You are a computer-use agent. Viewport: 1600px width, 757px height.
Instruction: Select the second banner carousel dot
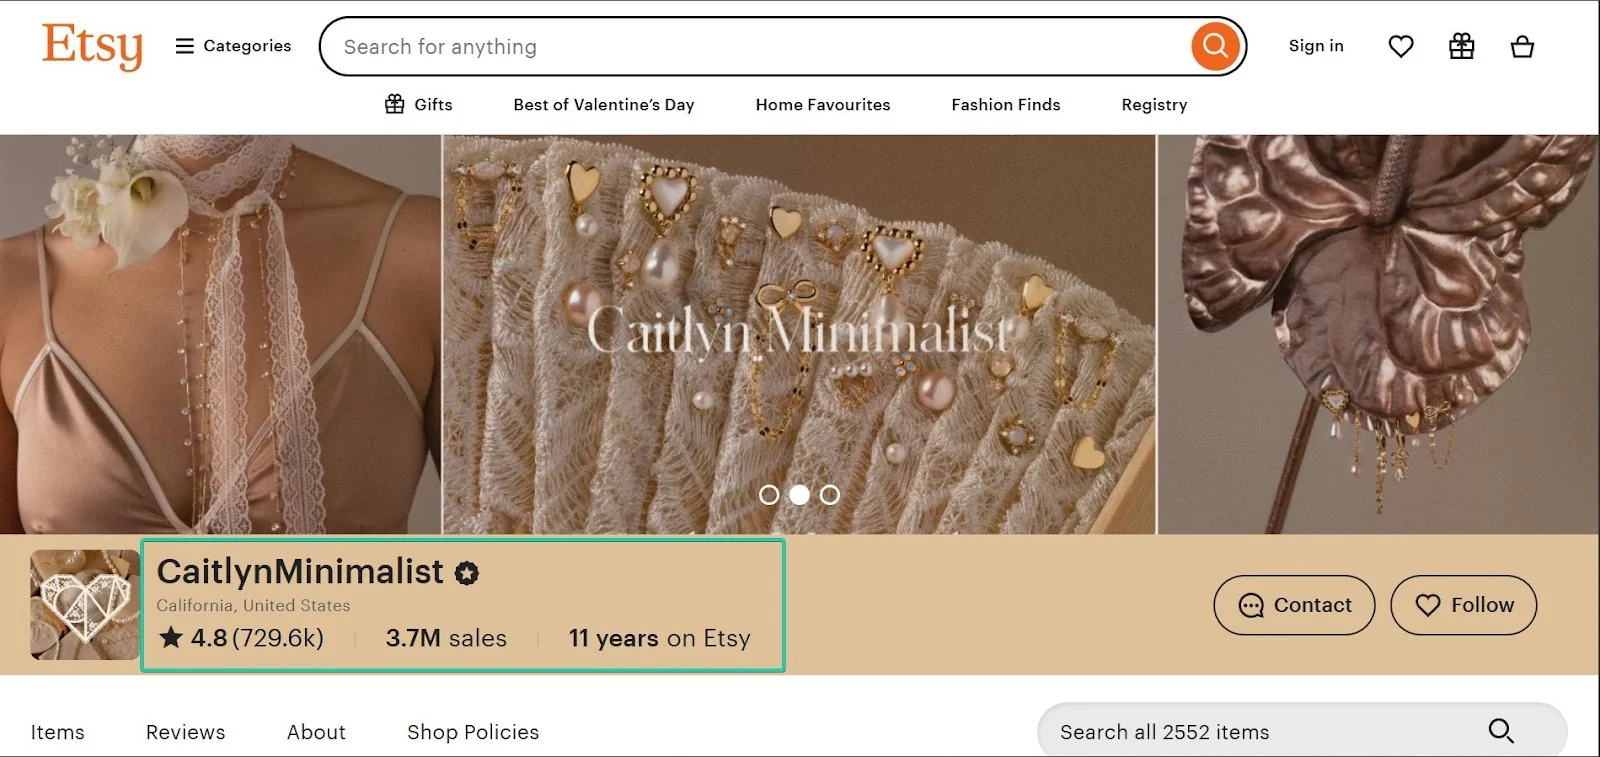(799, 494)
